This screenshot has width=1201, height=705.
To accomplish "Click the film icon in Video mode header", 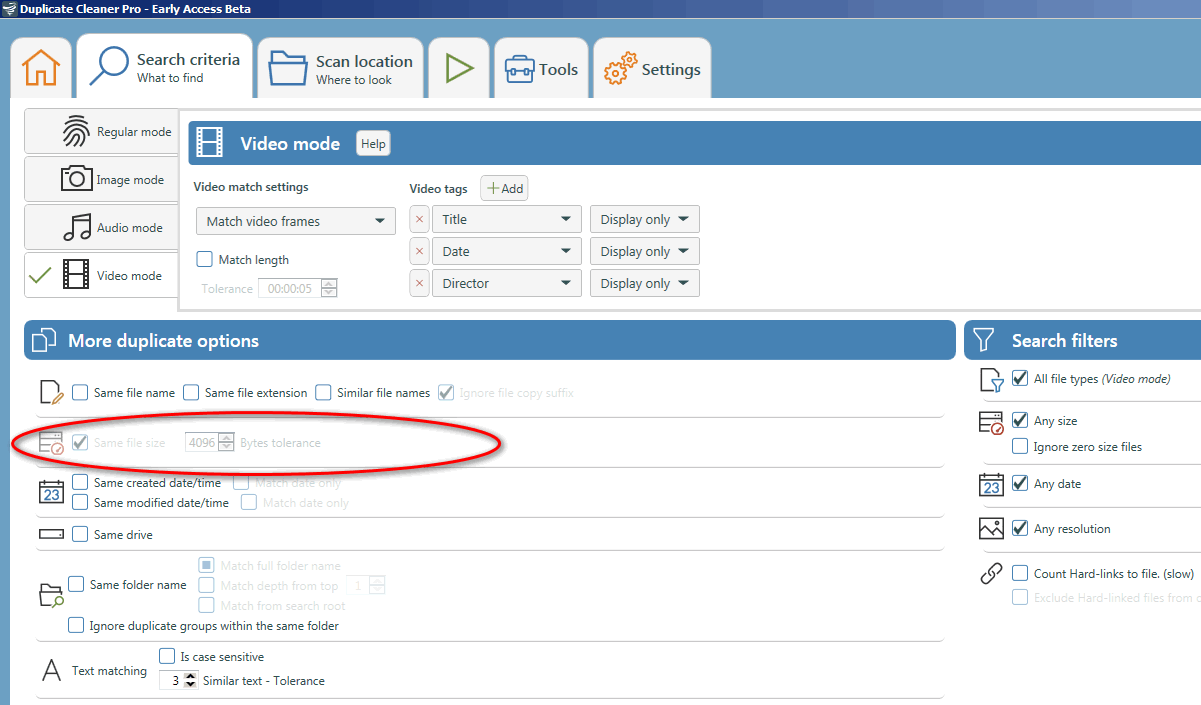I will (x=210, y=143).
